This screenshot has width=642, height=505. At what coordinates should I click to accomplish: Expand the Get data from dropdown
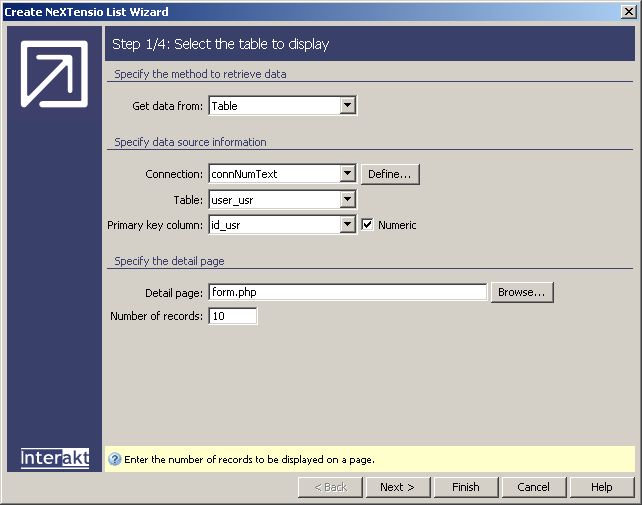[x=347, y=106]
